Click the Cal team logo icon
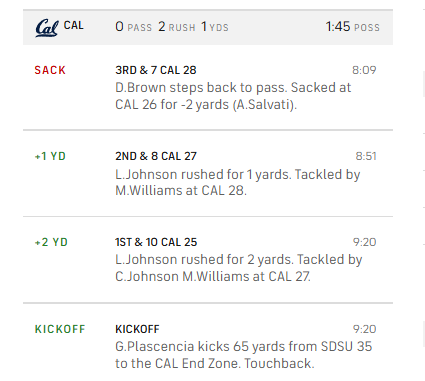The image size is (425, 381). click(x=47, y=28)
